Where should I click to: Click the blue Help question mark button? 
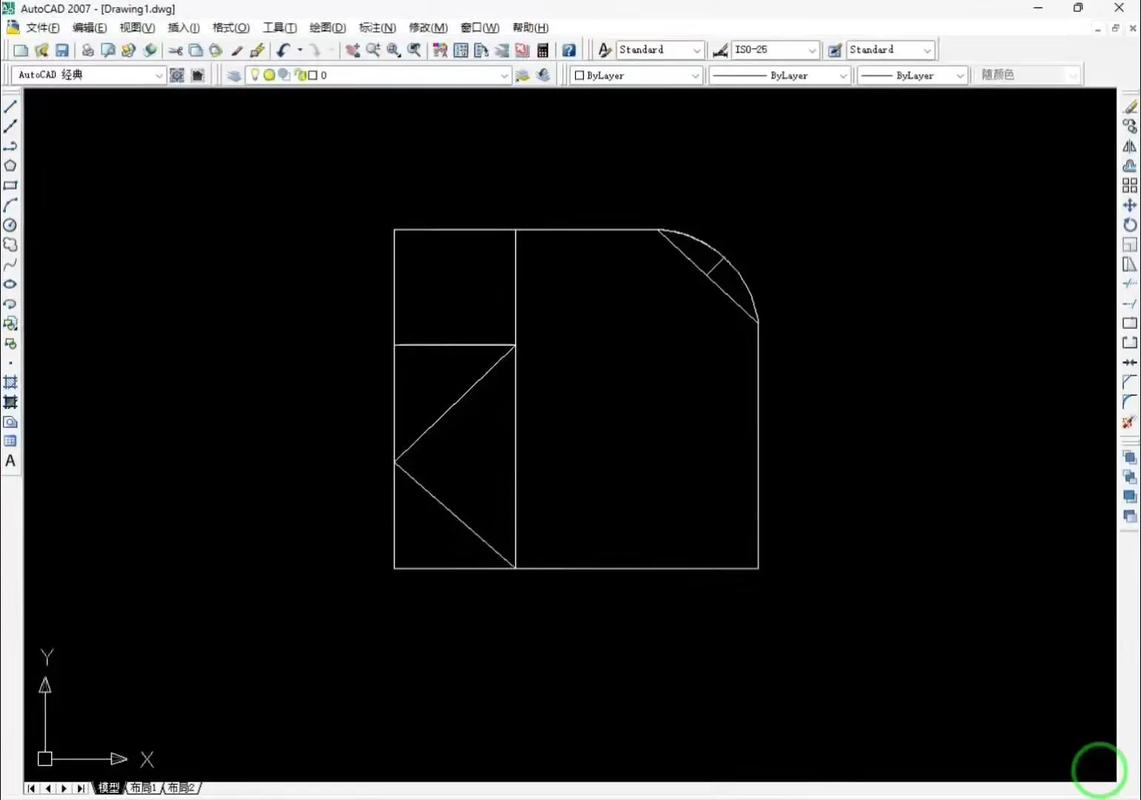point(569,50)
